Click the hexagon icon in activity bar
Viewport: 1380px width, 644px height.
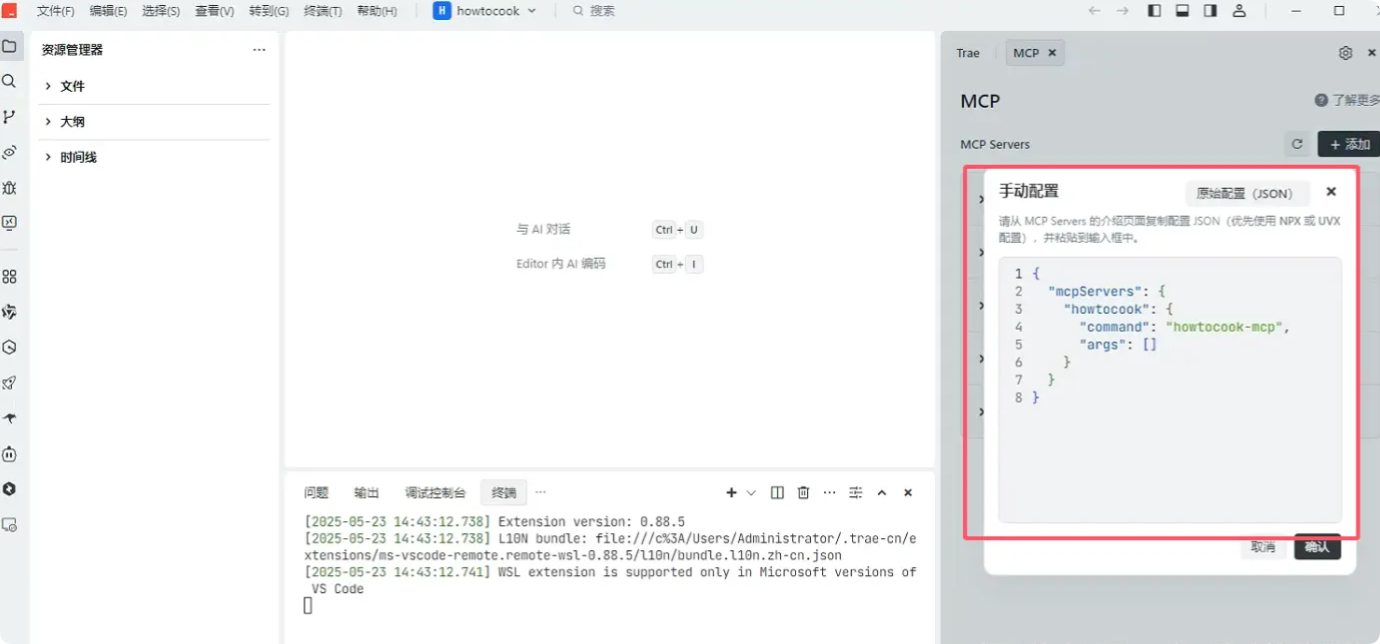pos(9,348)
